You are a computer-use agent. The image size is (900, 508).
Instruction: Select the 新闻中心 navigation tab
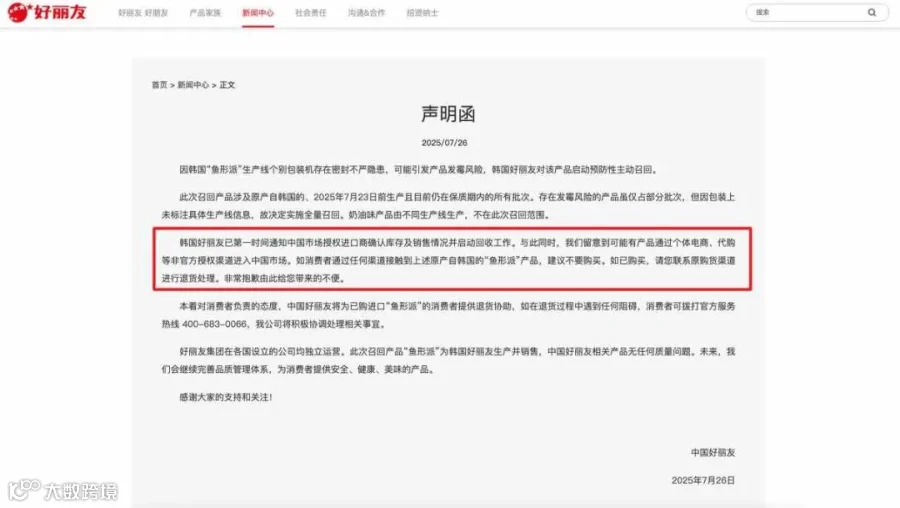coord(258,13)
